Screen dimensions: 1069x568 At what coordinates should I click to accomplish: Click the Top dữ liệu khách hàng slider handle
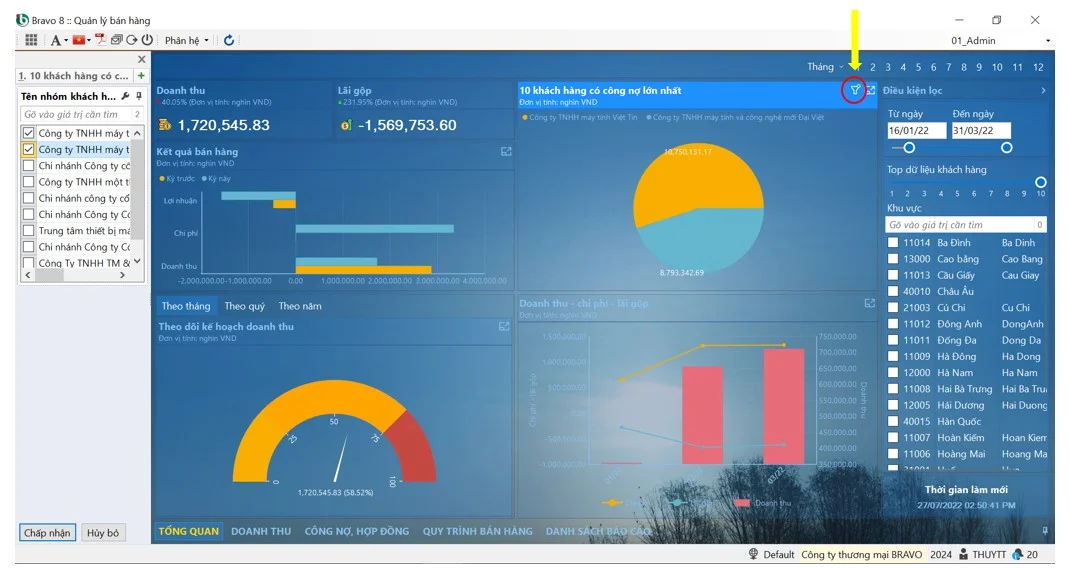tap(1040, 182)
